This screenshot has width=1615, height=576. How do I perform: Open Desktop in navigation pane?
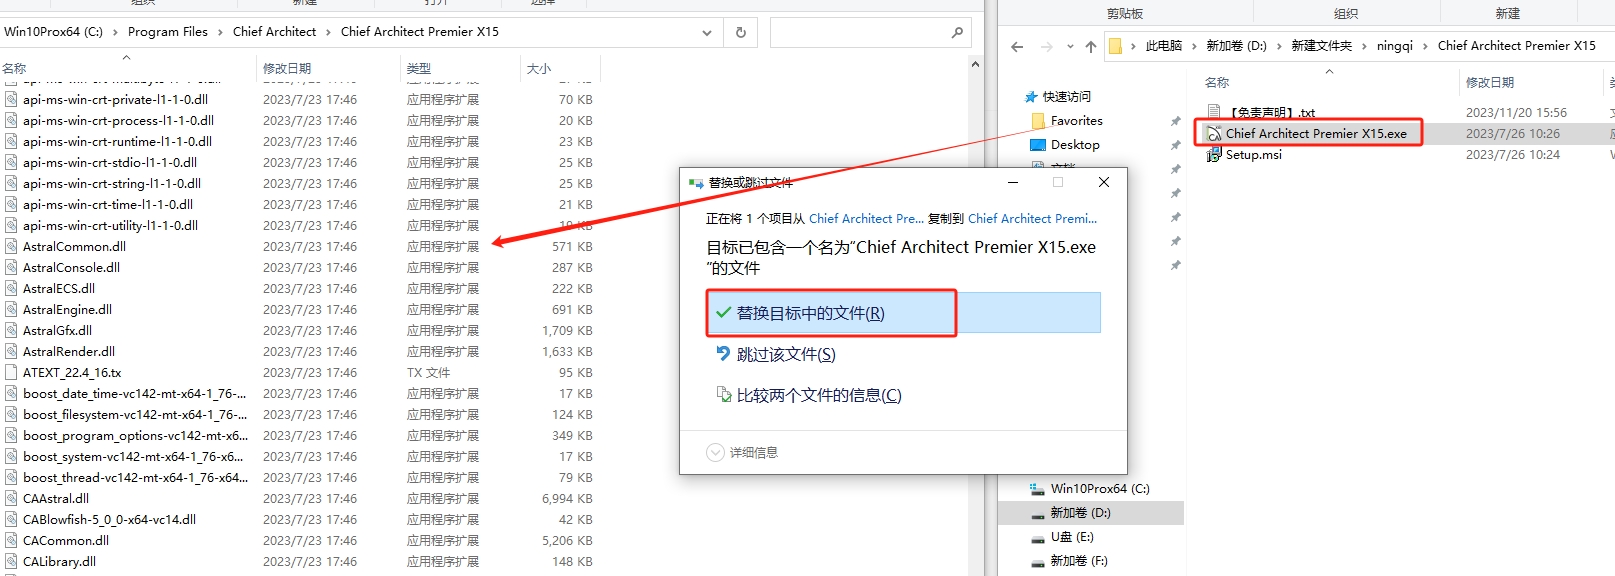[x=1075, y=145]
